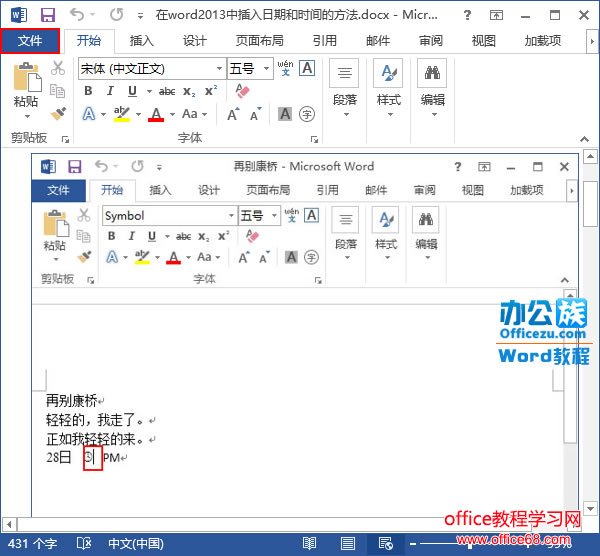Open font size dropdown in outer ribbon
This screenshot has width=600, height=556.
click(x=267, y=68)
